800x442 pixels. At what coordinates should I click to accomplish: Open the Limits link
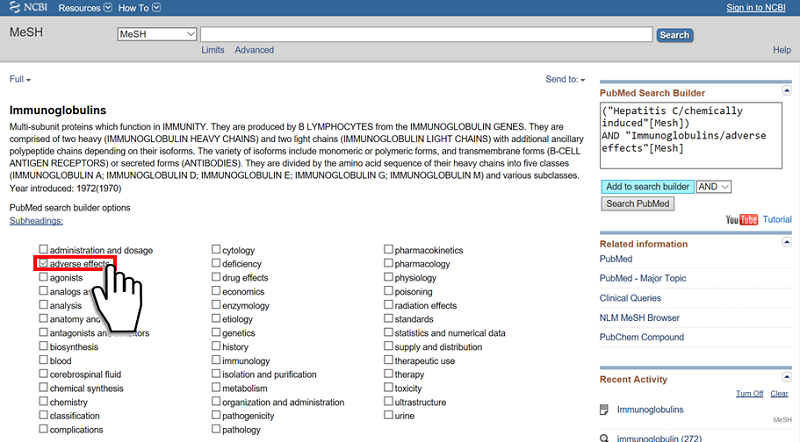point(213,50)
